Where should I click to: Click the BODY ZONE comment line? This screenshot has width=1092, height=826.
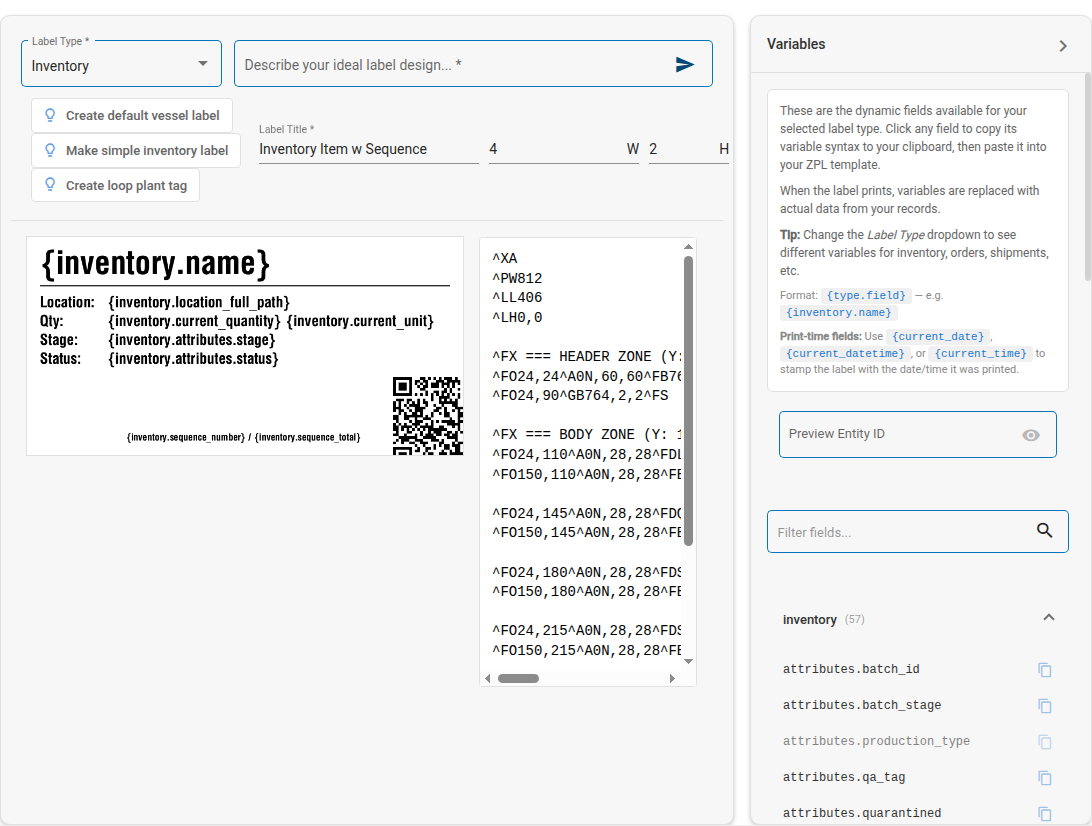586,435
